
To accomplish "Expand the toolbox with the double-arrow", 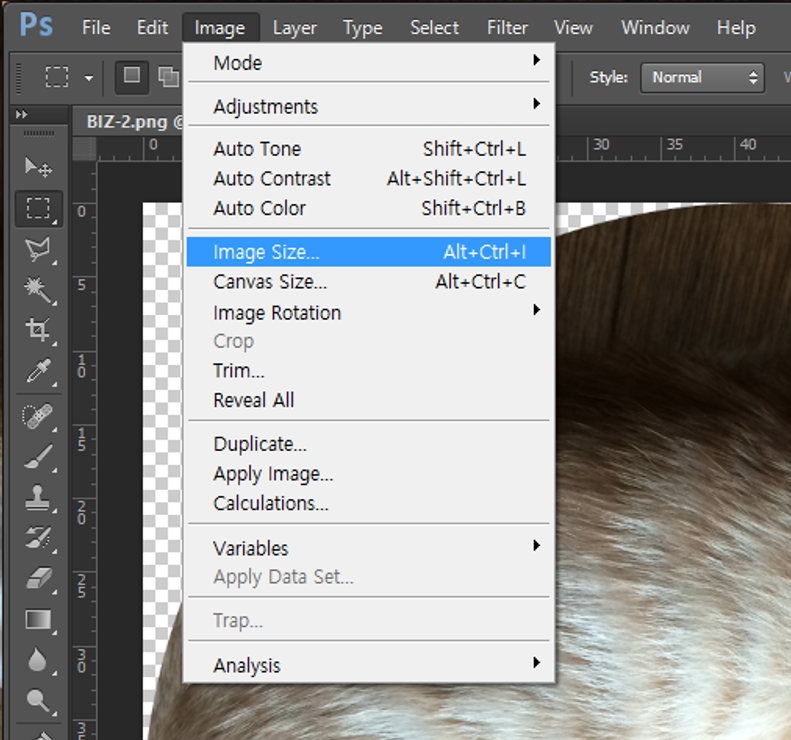I will [21, 115].
